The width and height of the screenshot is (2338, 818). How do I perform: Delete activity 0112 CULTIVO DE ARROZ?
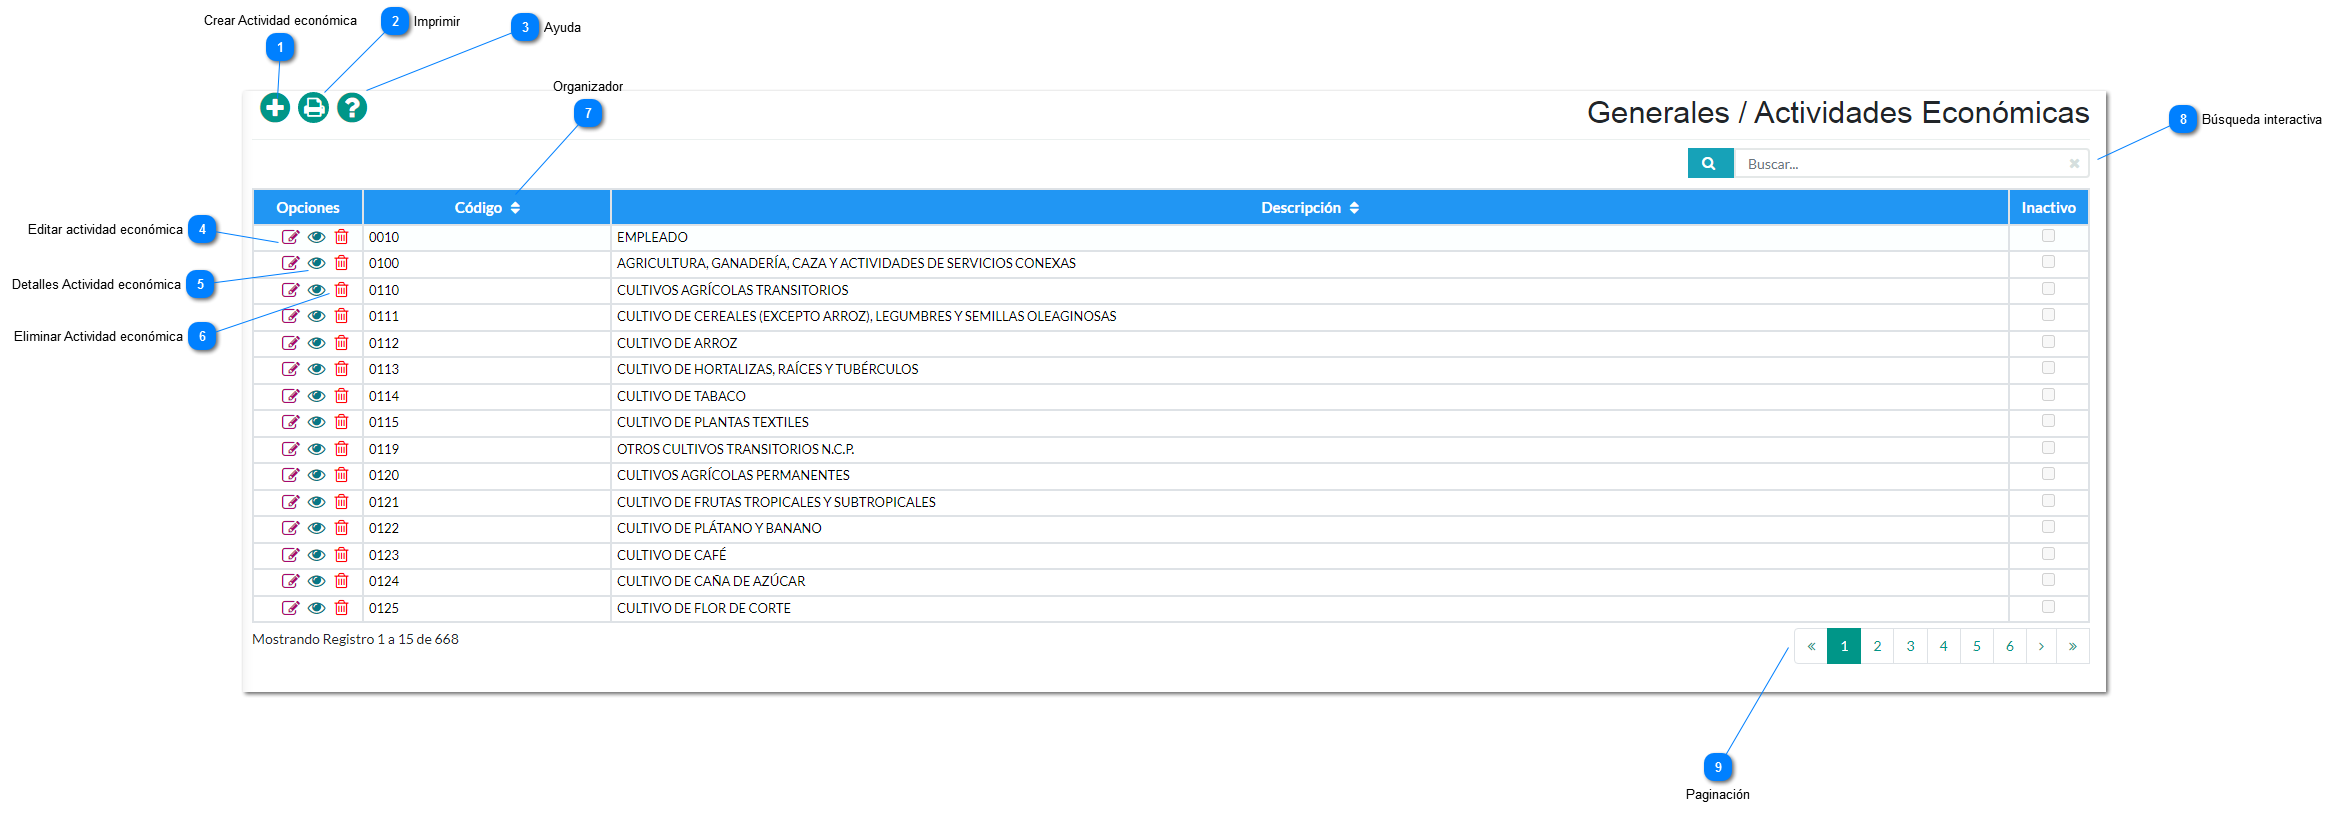pos(342,343)
